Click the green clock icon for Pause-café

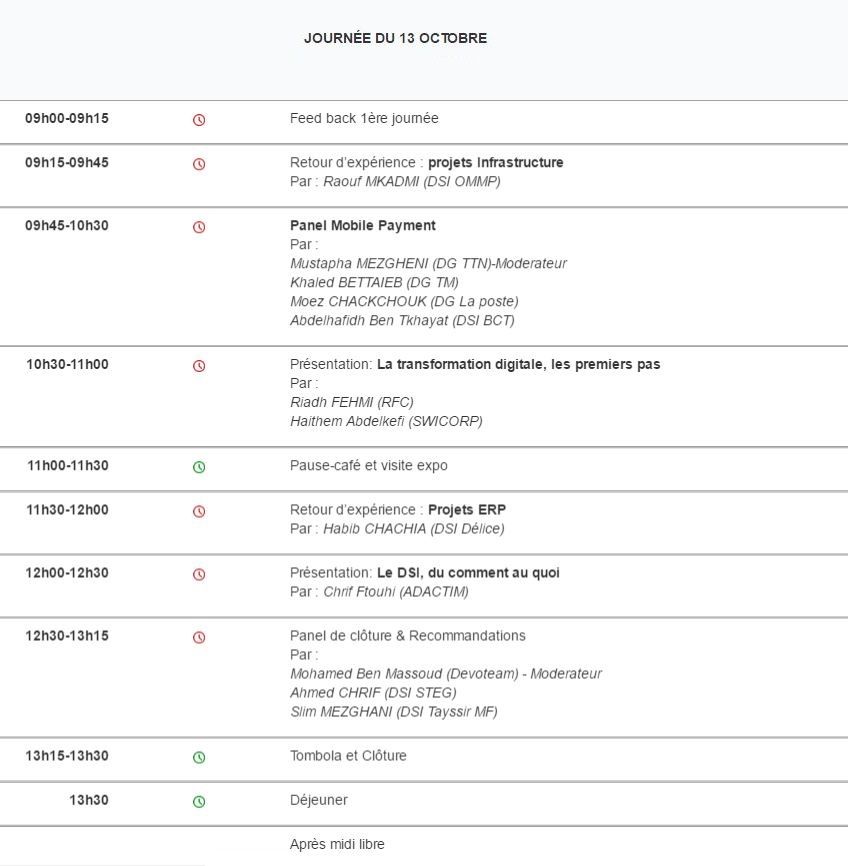199,467
